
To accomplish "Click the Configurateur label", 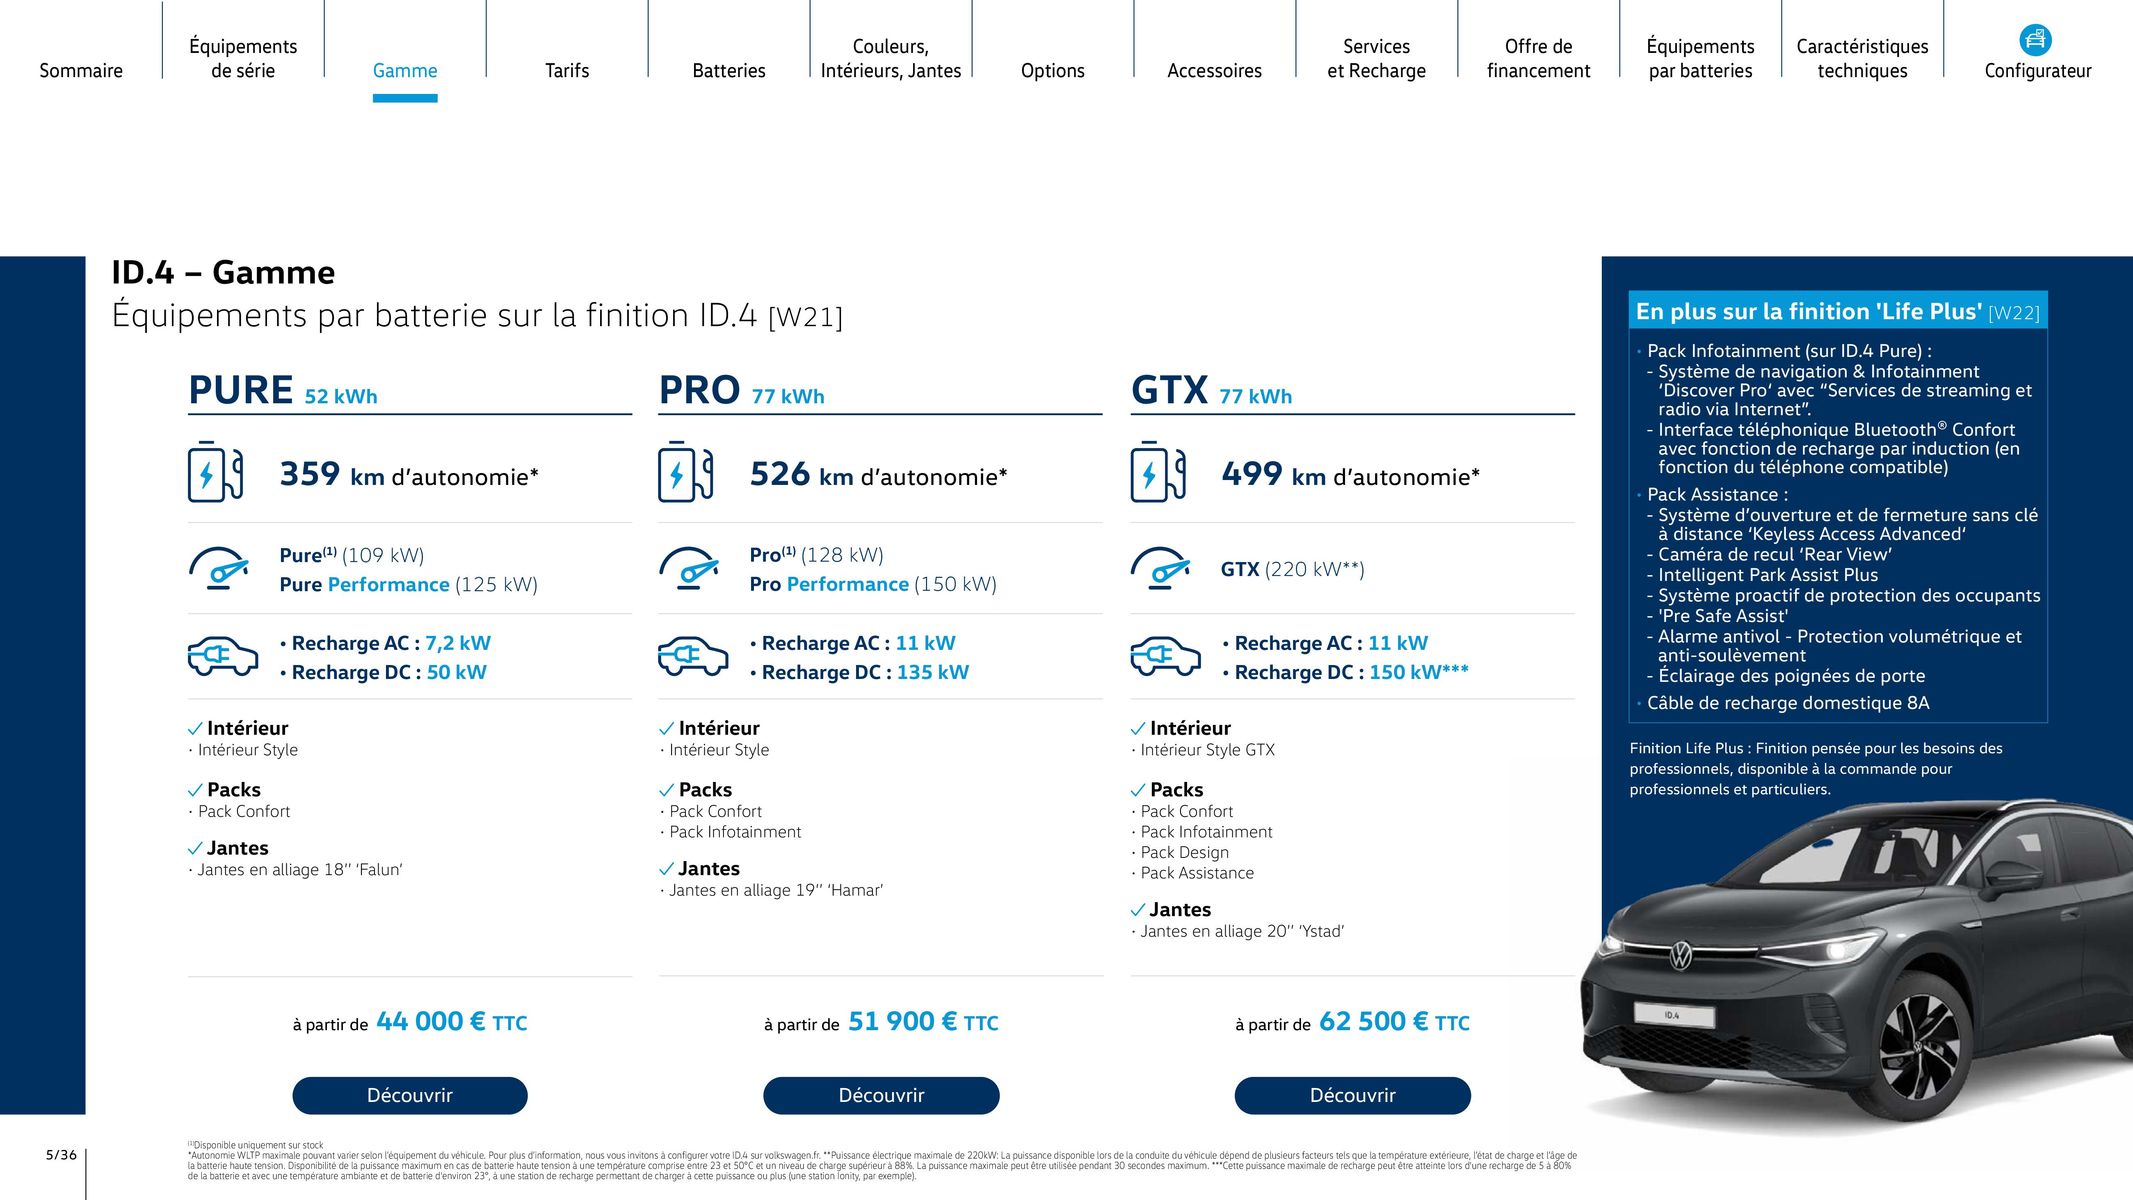I will pyautogui.click(x=2038, y=71).
